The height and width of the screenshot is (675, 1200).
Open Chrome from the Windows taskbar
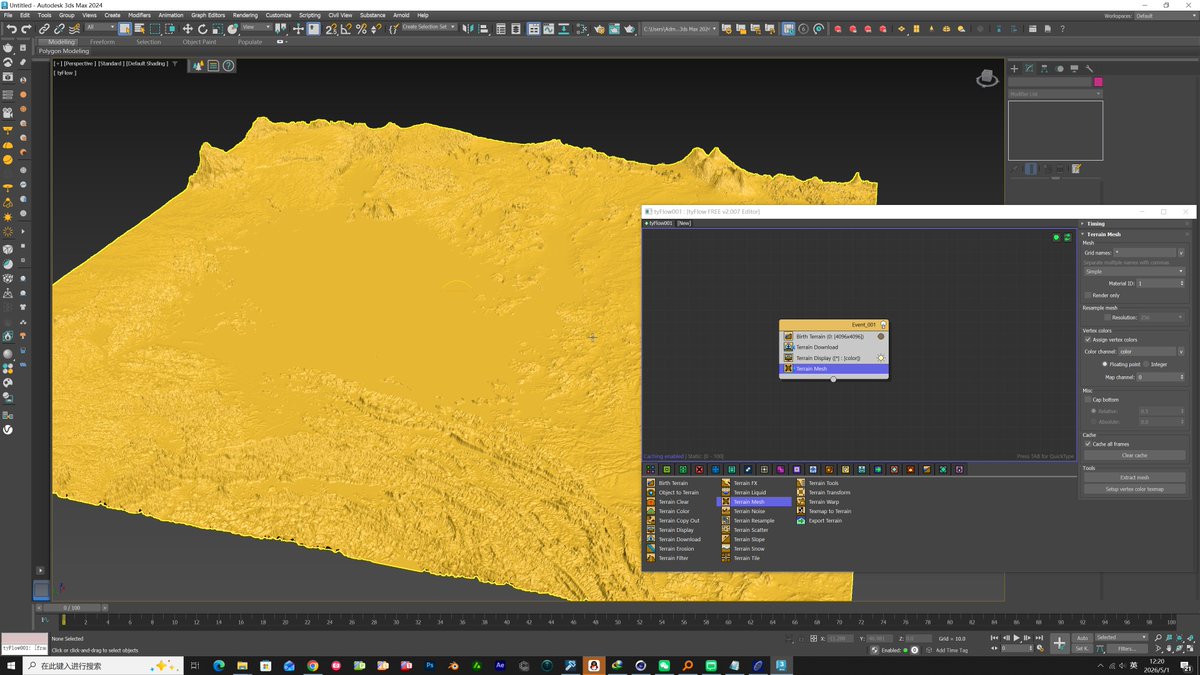tap(313, 665)
